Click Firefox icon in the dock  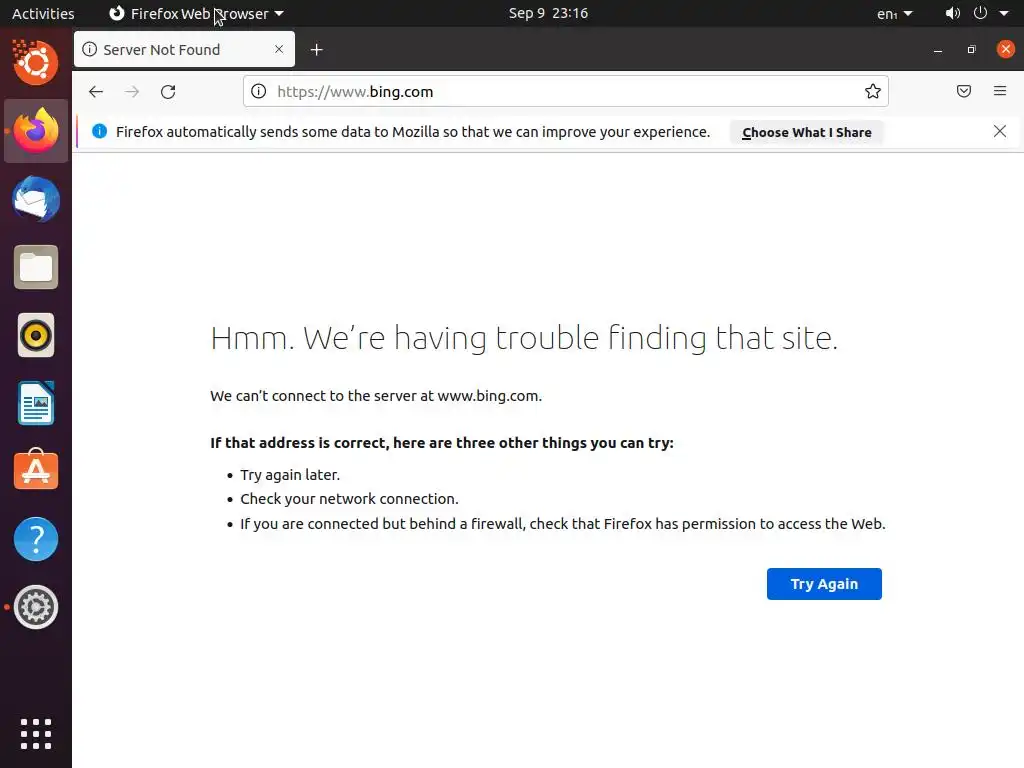click(x=36, y=131)
